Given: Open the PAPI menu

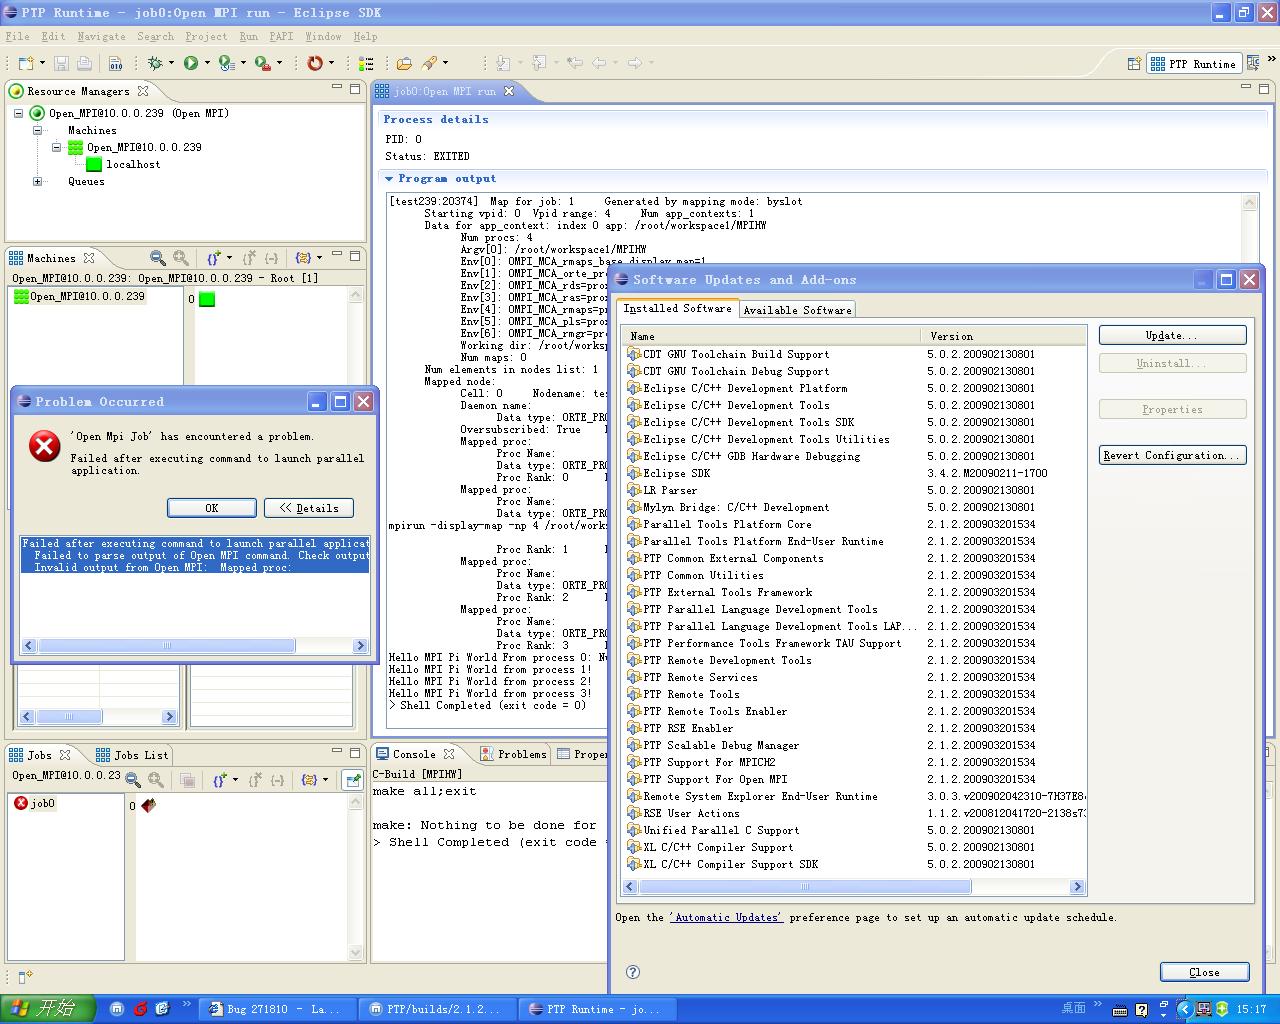Looking at the screenshot, I should (x=281, y=36).
